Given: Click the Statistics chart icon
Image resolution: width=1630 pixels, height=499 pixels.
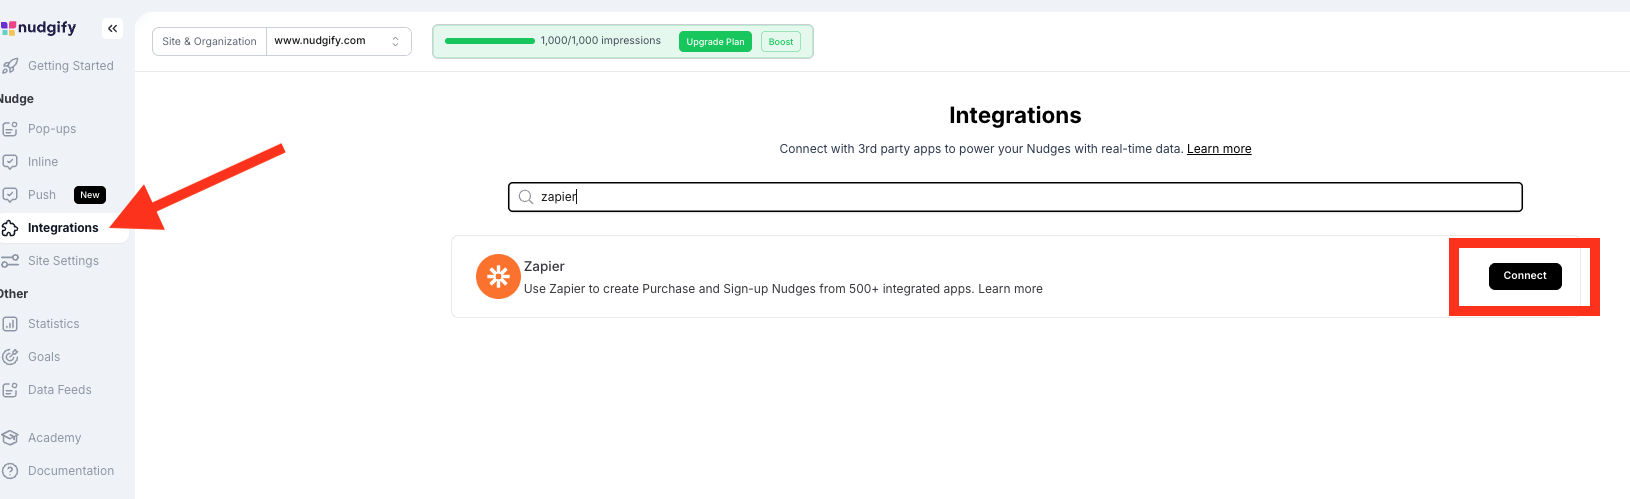Looking at the screenshot, I should click(10, 324).
